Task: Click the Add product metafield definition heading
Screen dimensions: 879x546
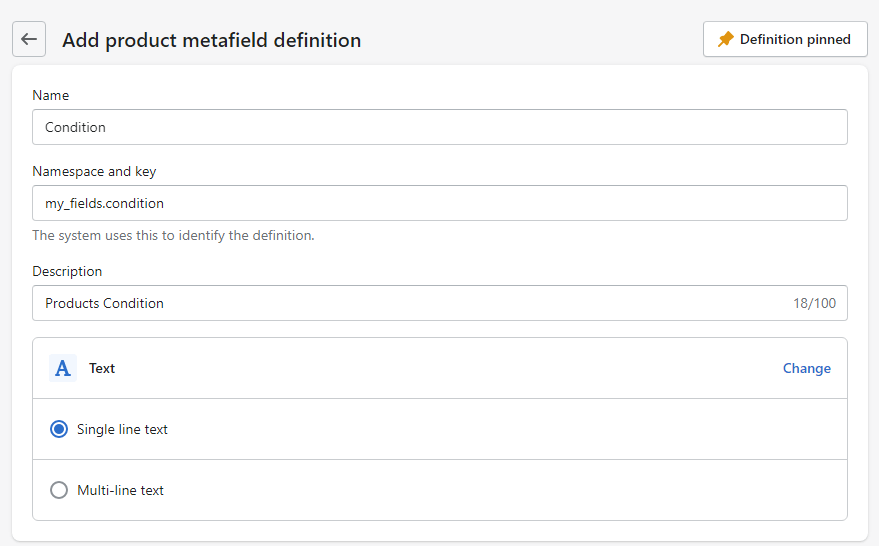Action: tap(211, 40)
